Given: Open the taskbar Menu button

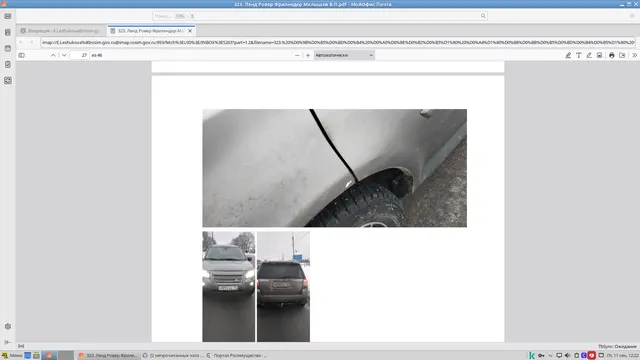Looking at the screenshot, I should pyautogui.click(x=12, y=356).
